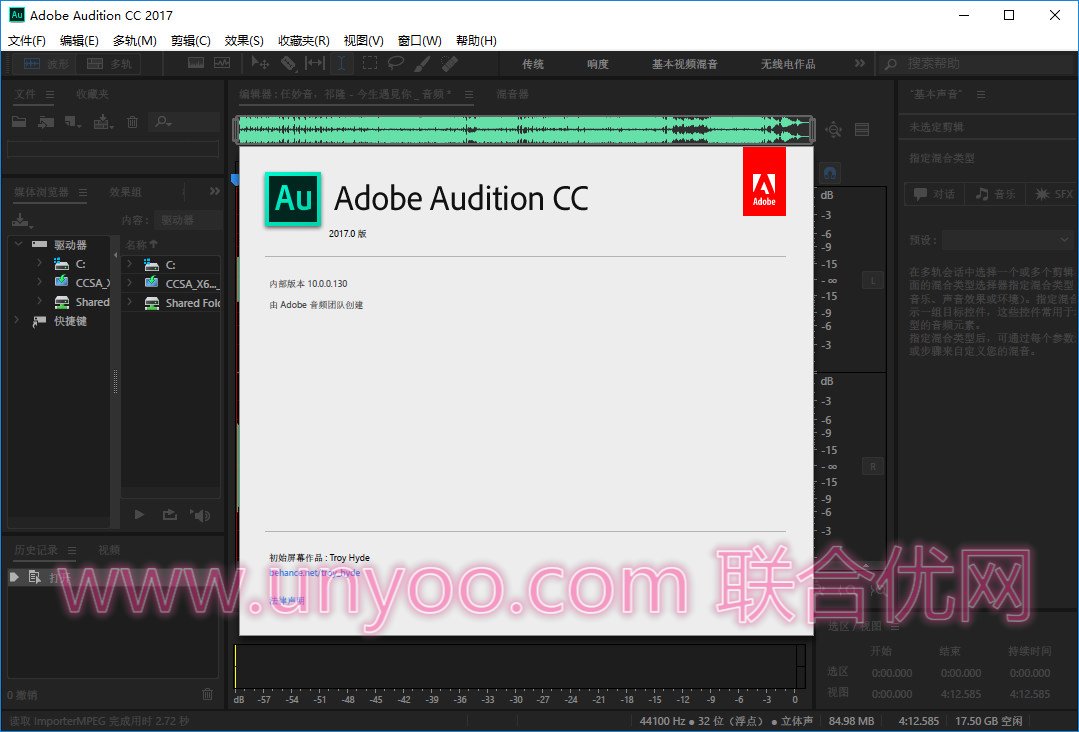Select the Paintbrush Selection tool
The width and height of the screenshot is (1079, 732).
[423, 63]
